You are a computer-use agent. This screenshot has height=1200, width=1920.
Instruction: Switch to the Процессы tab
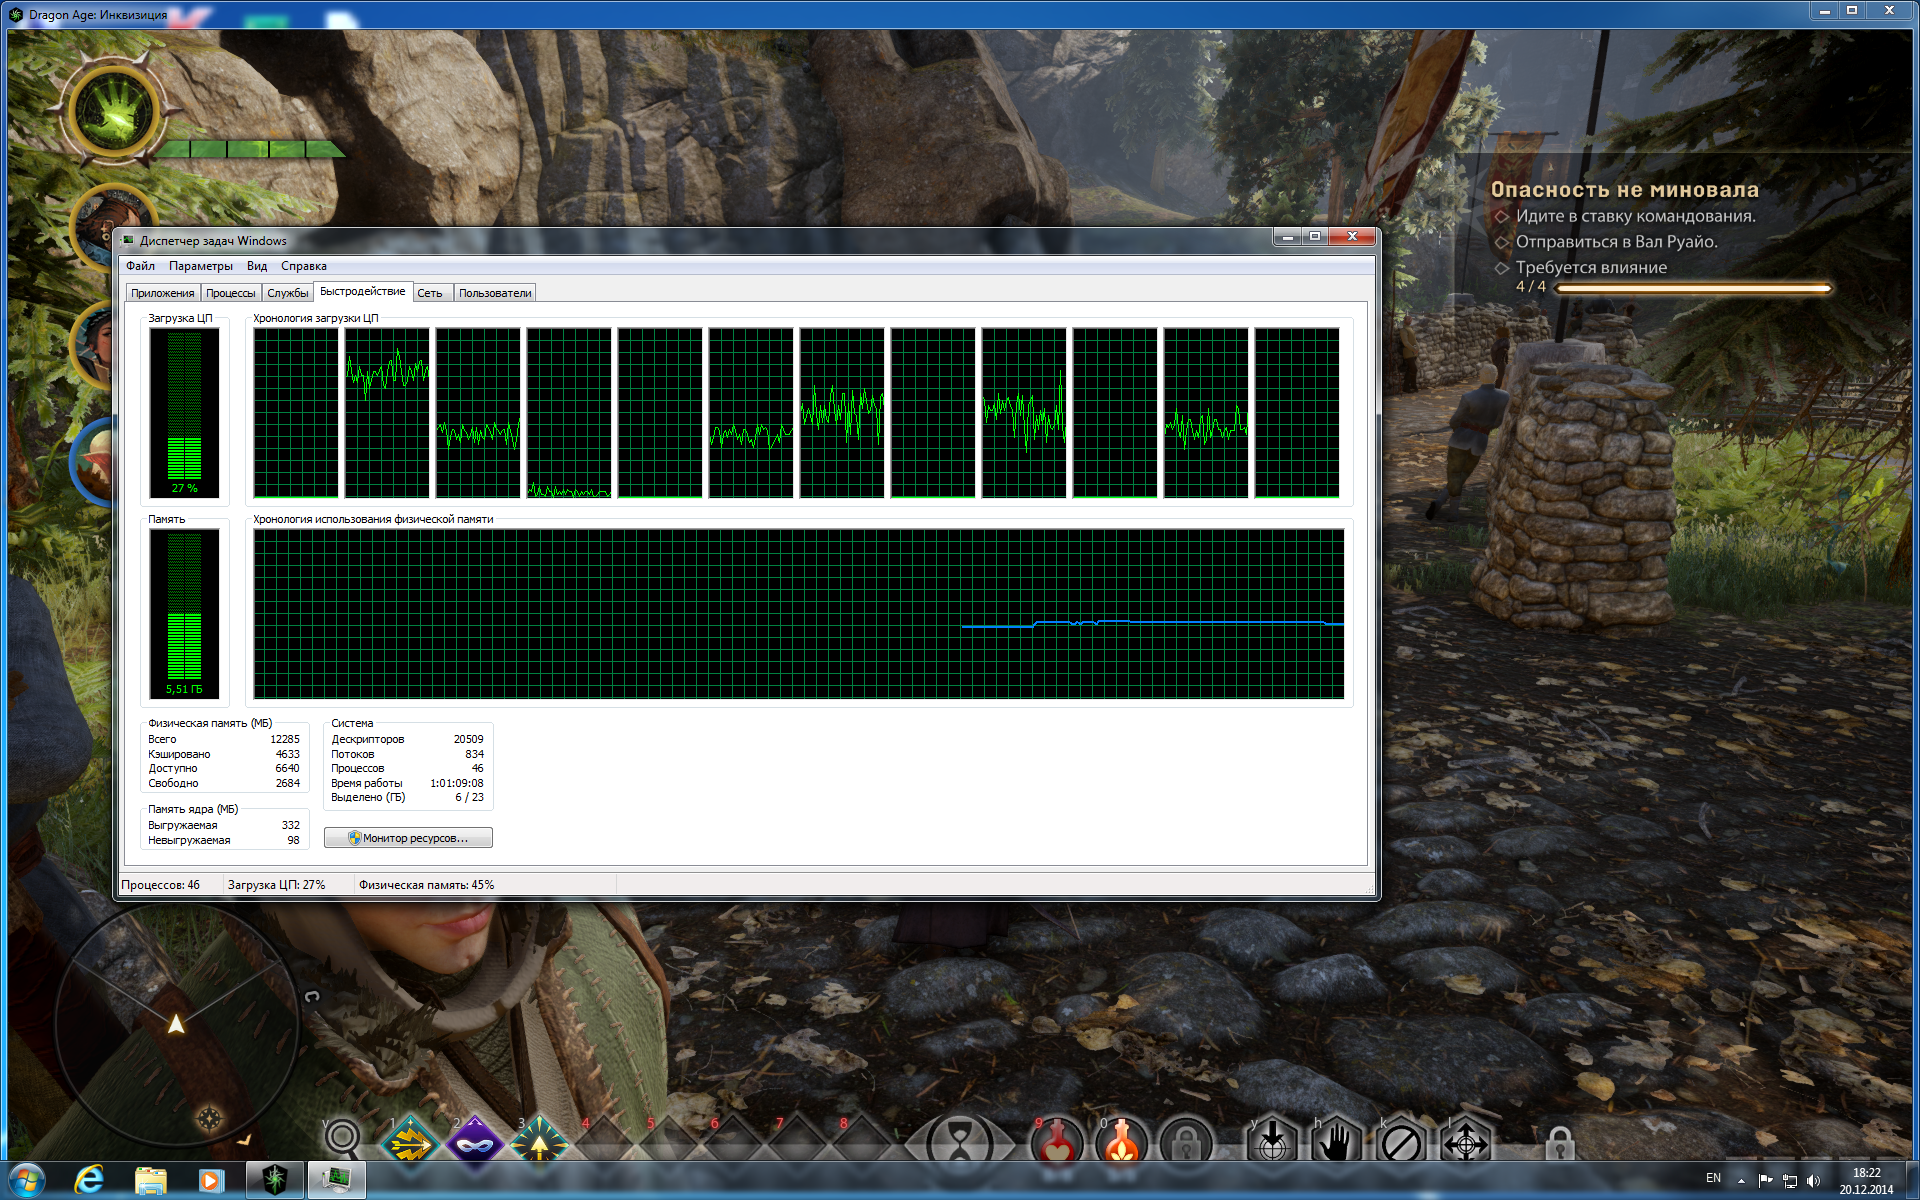click(x=230, y=293)
